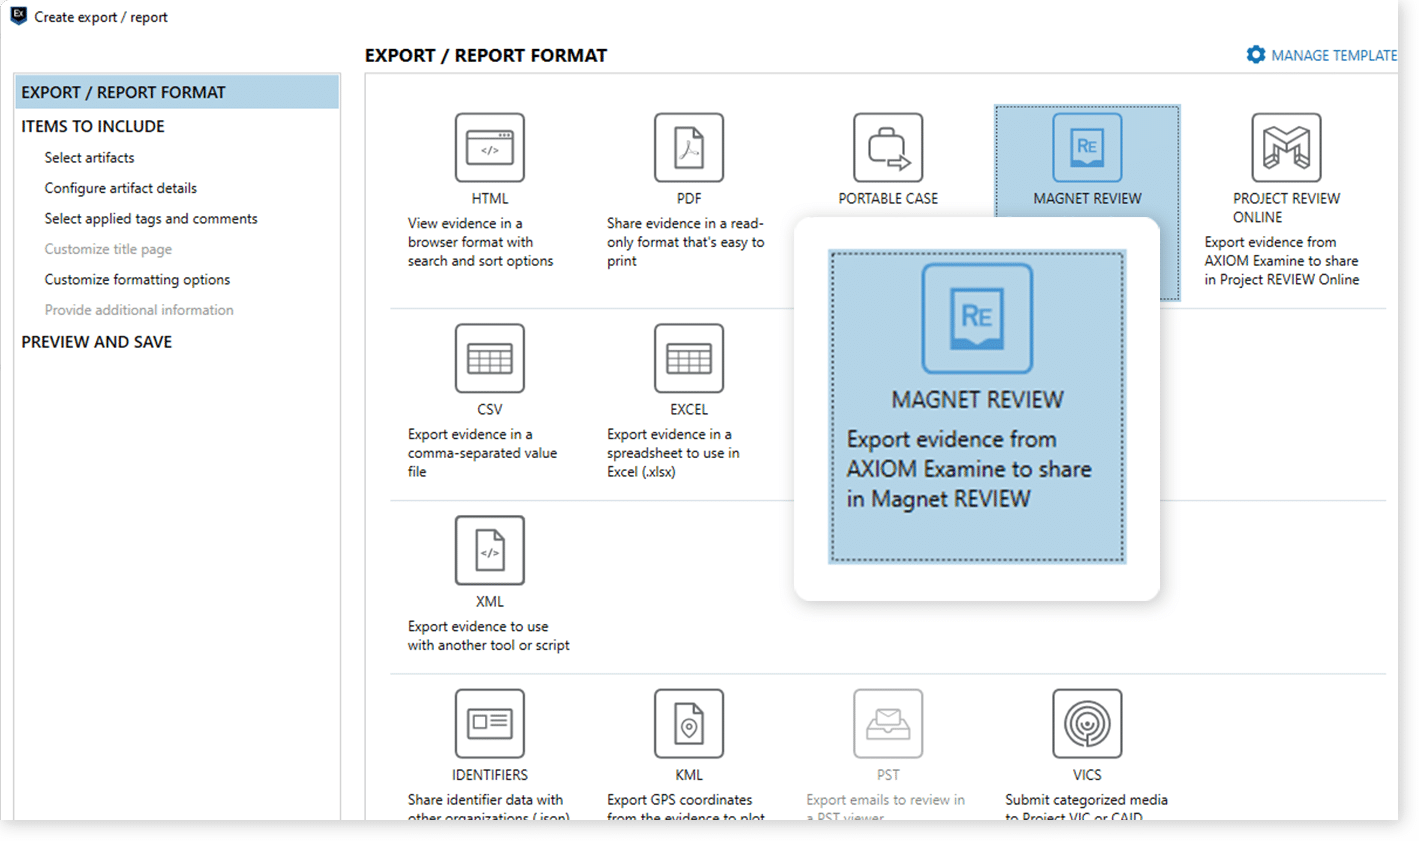Click the CSV format label

(490, 410)
